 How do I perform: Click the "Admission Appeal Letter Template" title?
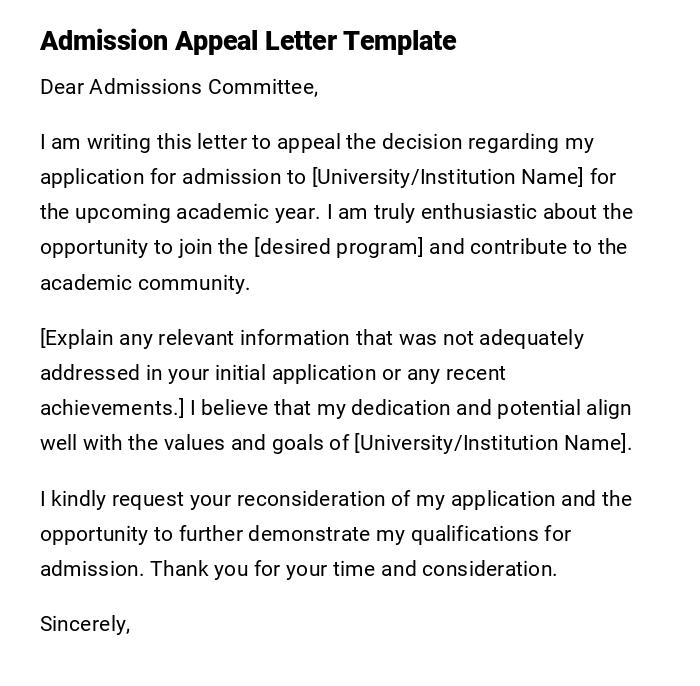[247, 41]
